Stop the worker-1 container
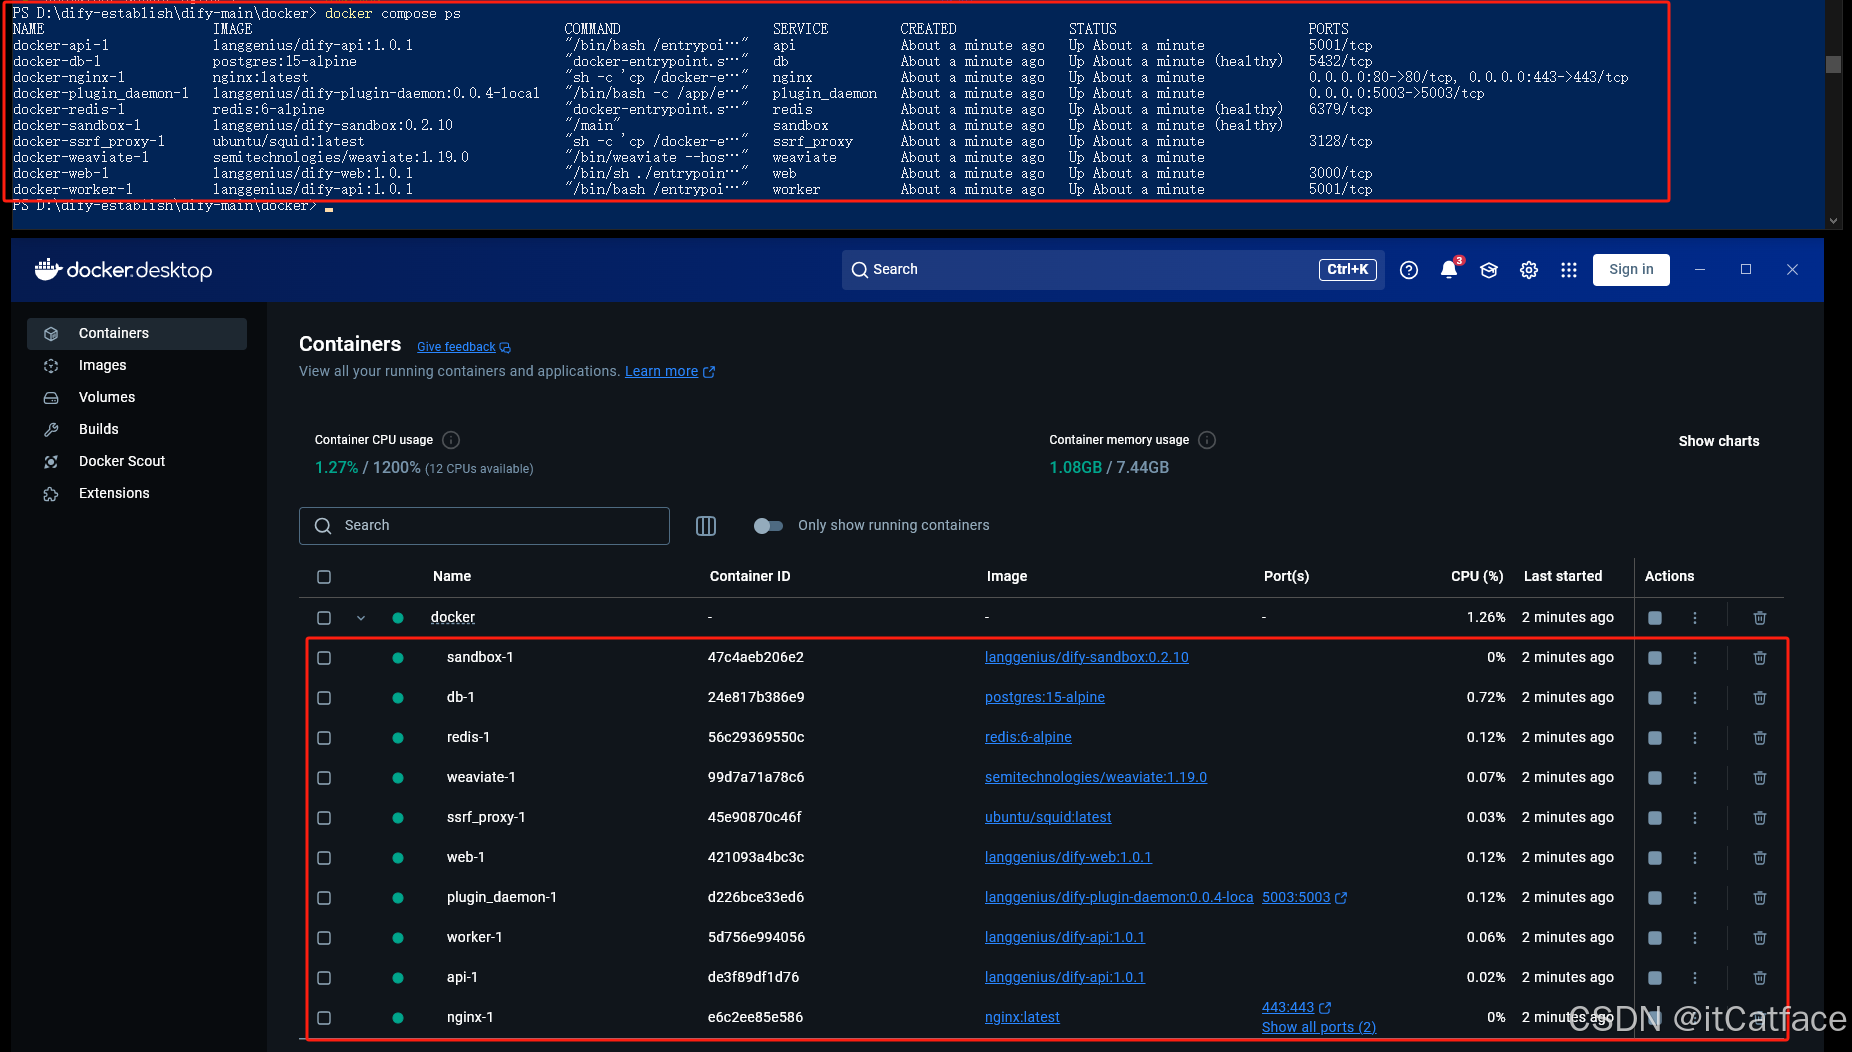 [1655, 938]
